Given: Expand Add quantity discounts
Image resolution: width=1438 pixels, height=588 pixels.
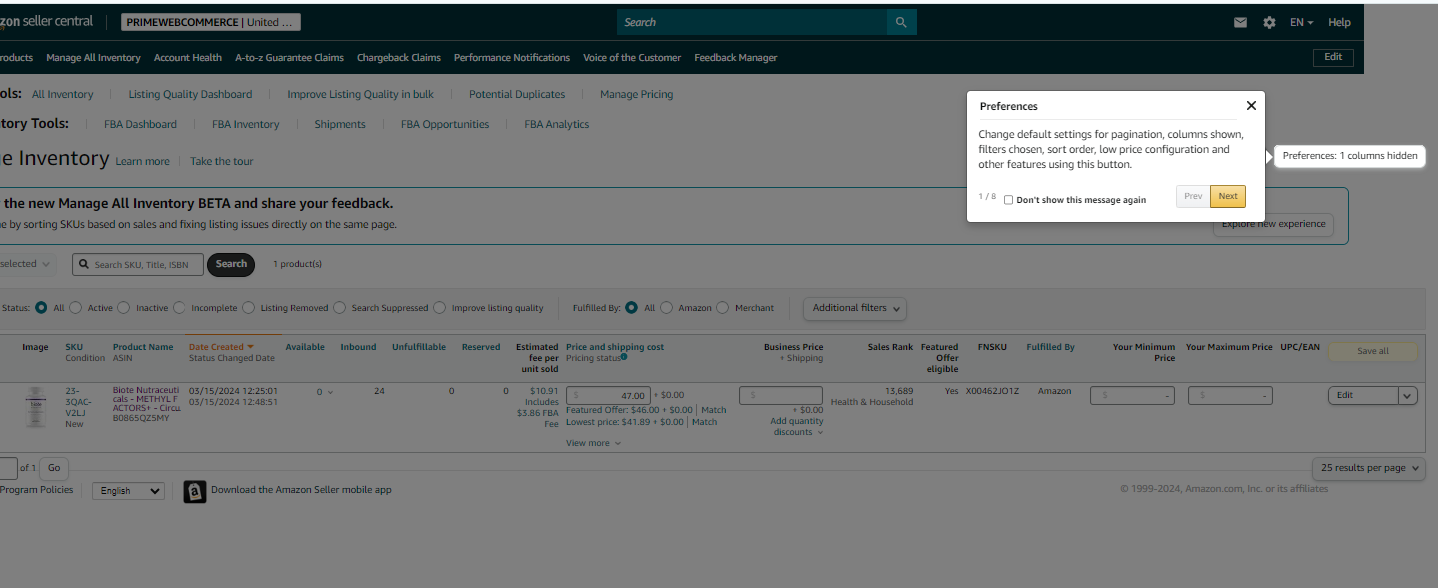Looking at the screenshot, I should 797,427.
